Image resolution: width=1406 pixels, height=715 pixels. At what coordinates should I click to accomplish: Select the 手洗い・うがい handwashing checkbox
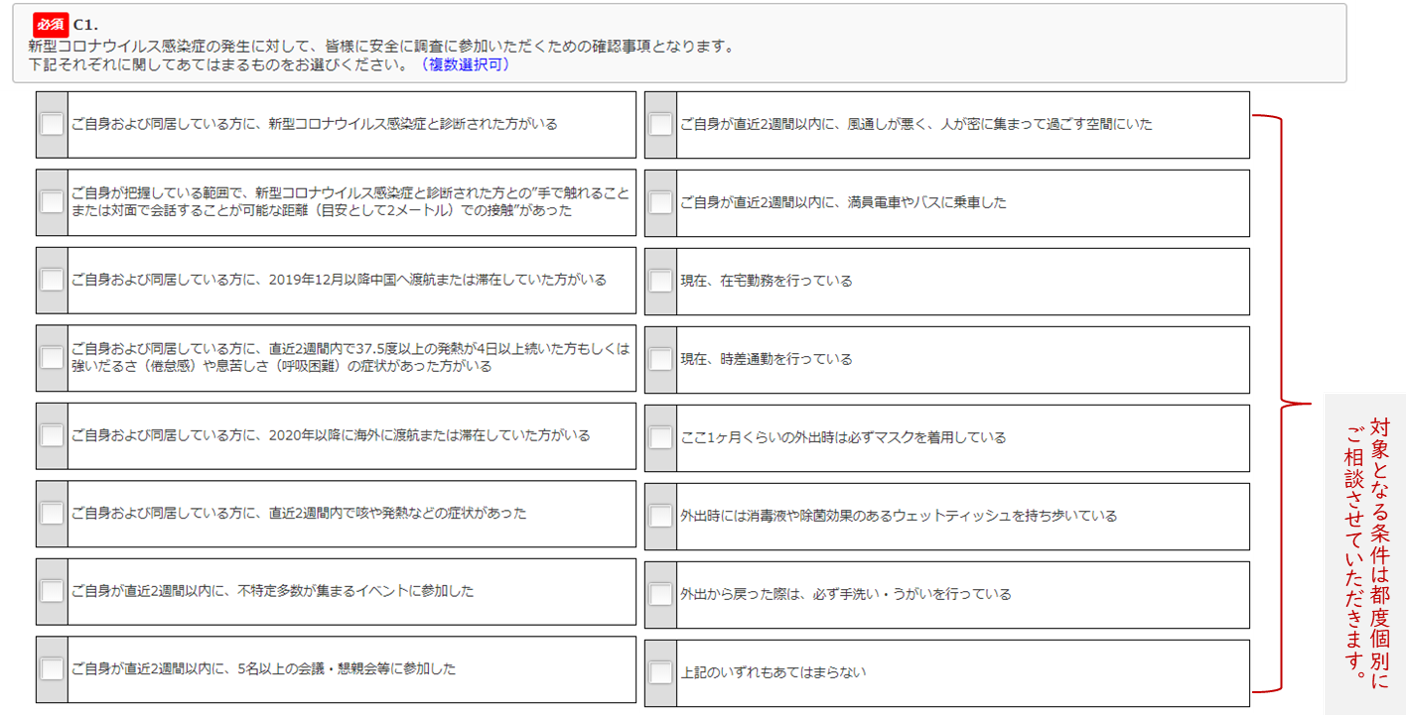pyautogui.click(x=660, y=594)
